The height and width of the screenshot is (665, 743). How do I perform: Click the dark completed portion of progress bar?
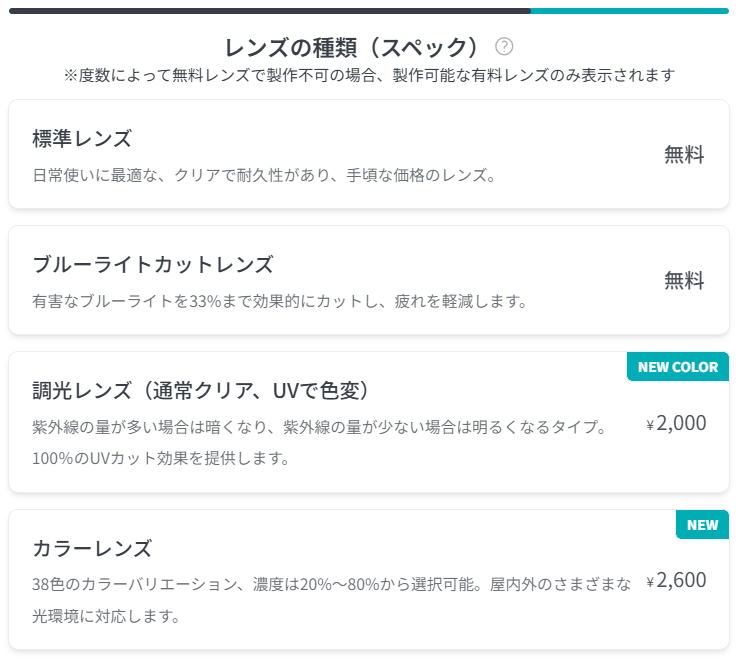tap(270, 11)
